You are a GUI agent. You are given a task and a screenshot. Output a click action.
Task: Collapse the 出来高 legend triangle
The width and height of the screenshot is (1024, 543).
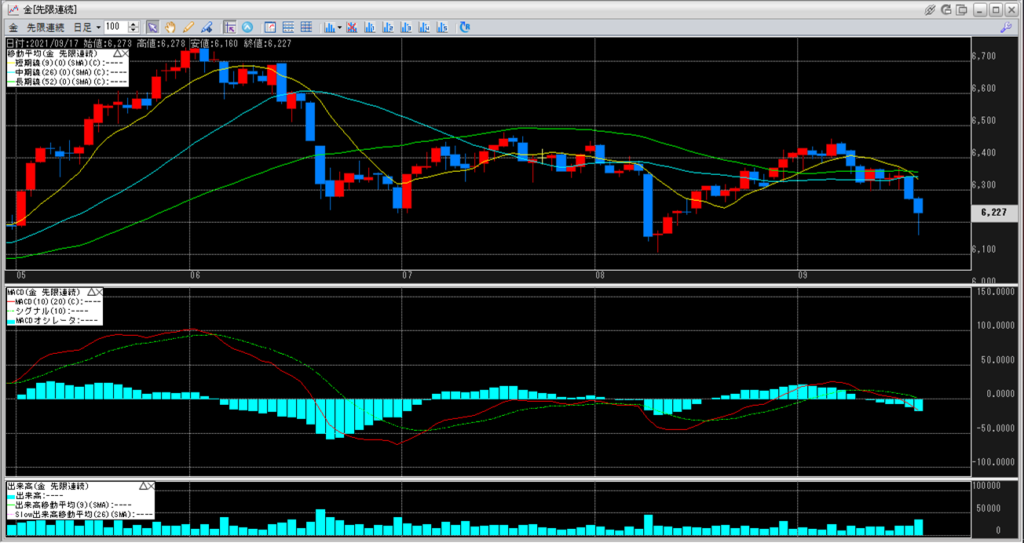143,486
